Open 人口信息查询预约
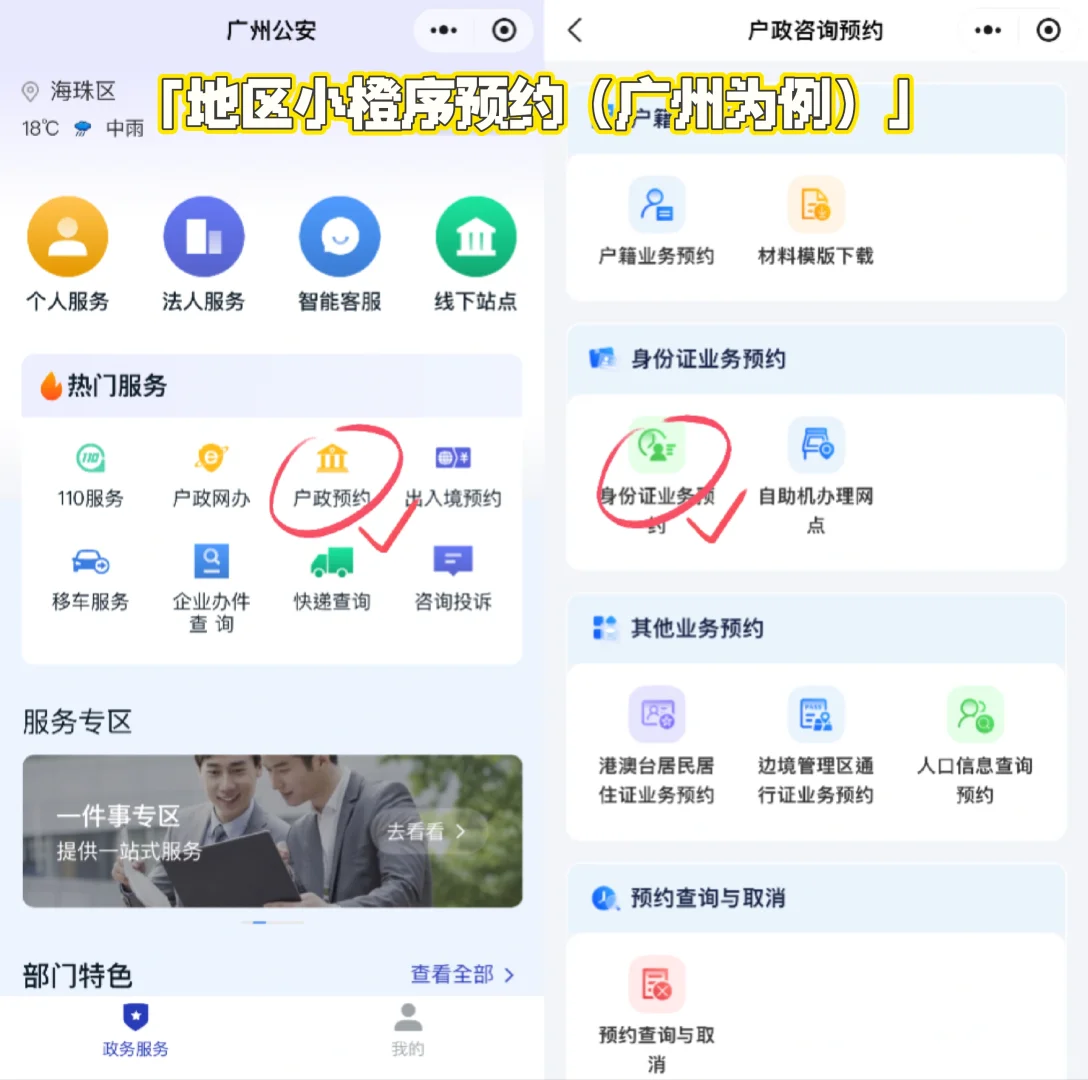The image size is (1088, 1080). click(x=975, y=746)
